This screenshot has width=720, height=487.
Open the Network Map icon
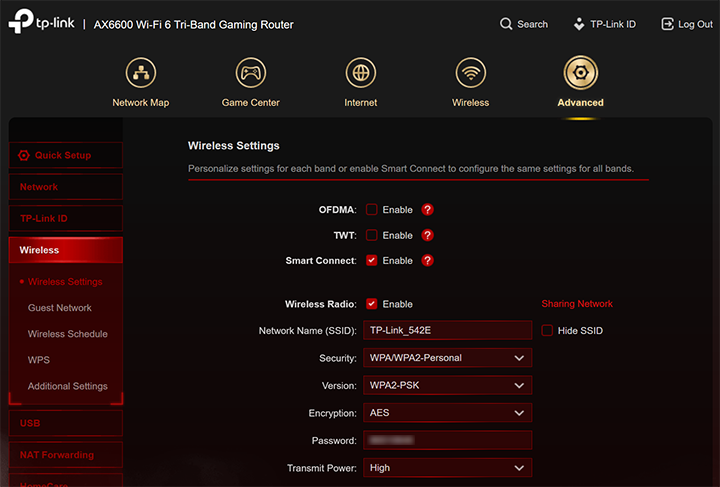coord(141,73)
